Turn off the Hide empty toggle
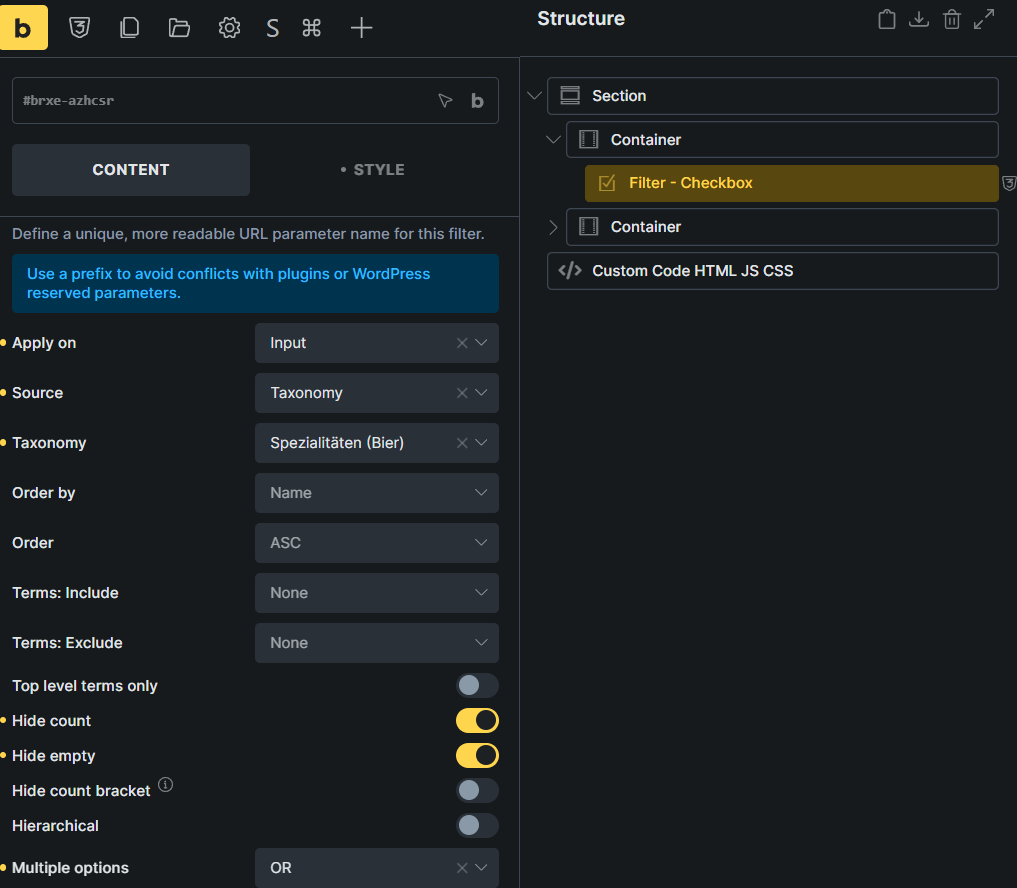 477,755
